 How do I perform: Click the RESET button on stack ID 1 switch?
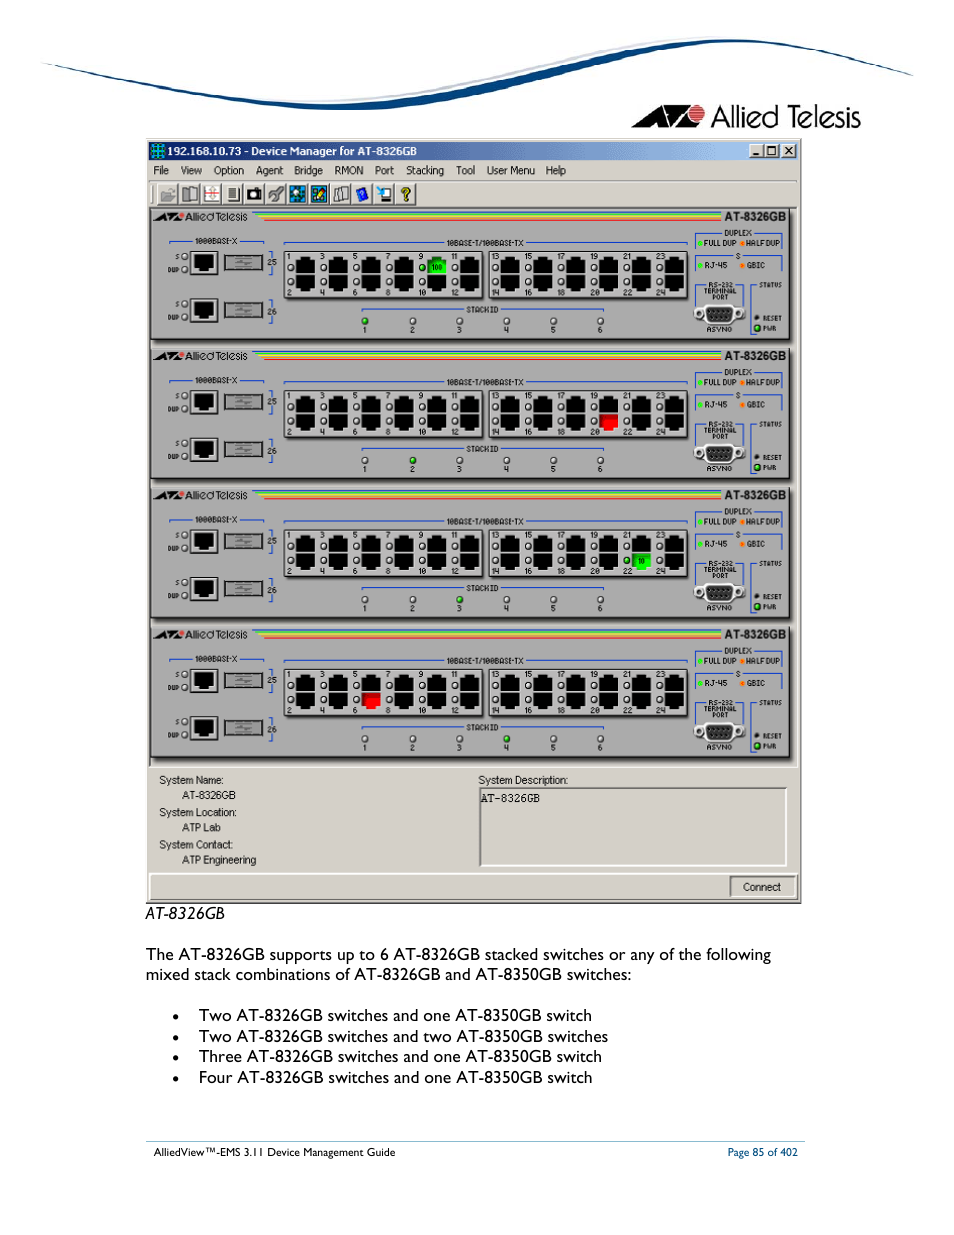coord(757,318)
